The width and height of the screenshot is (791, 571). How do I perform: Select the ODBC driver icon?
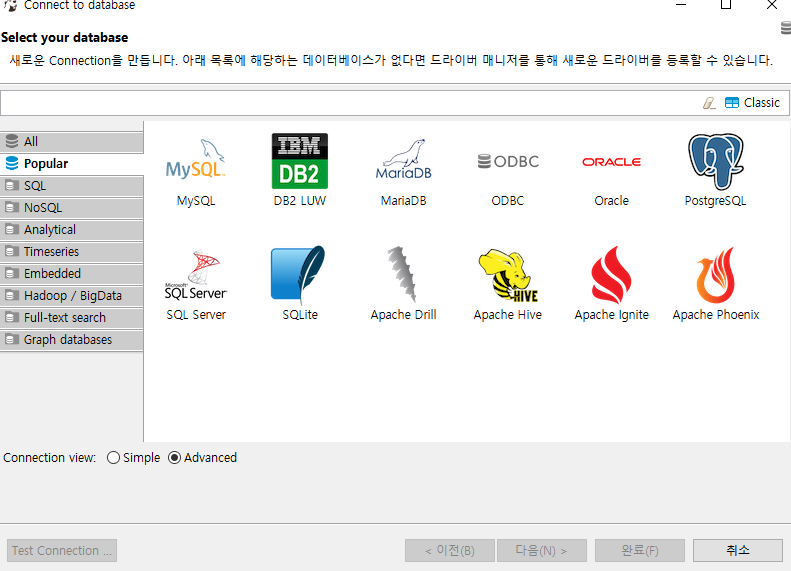[x=508, y=161]
